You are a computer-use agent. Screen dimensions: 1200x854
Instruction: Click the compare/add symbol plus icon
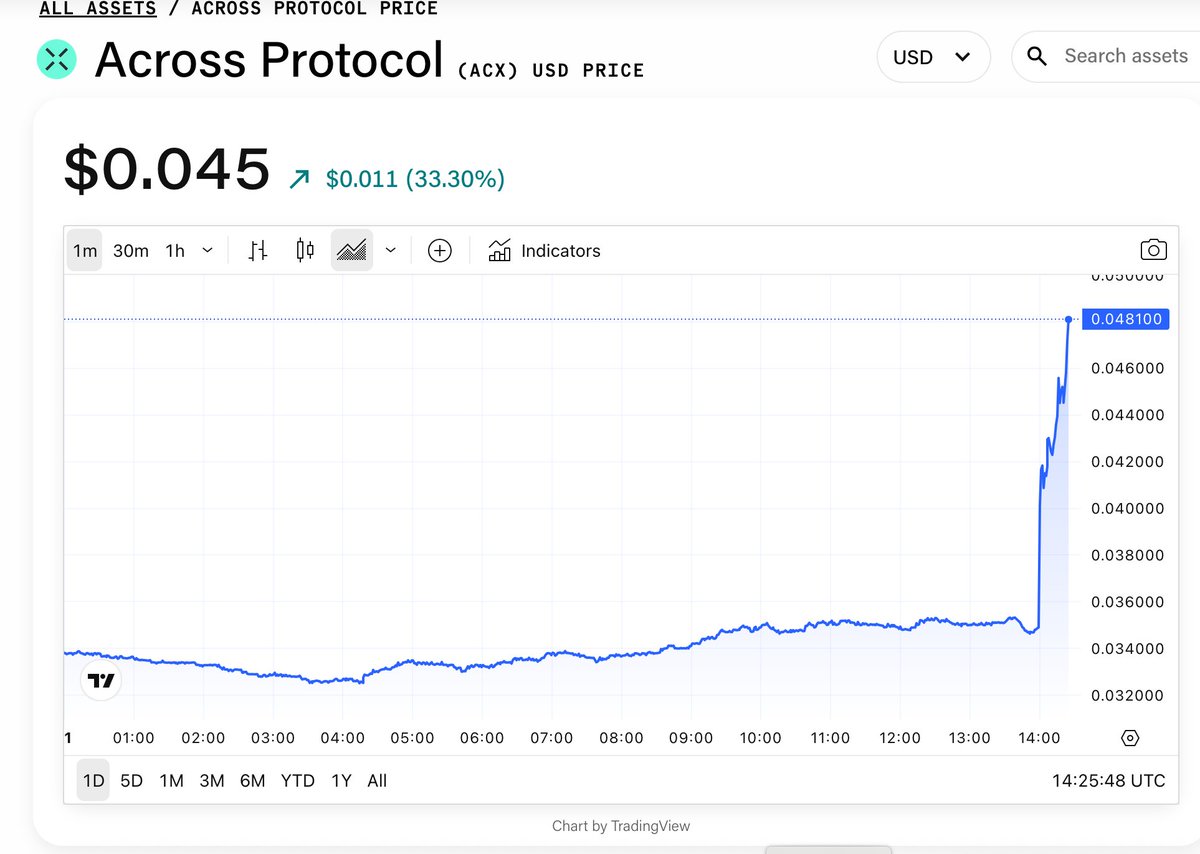tap(440, 251)
